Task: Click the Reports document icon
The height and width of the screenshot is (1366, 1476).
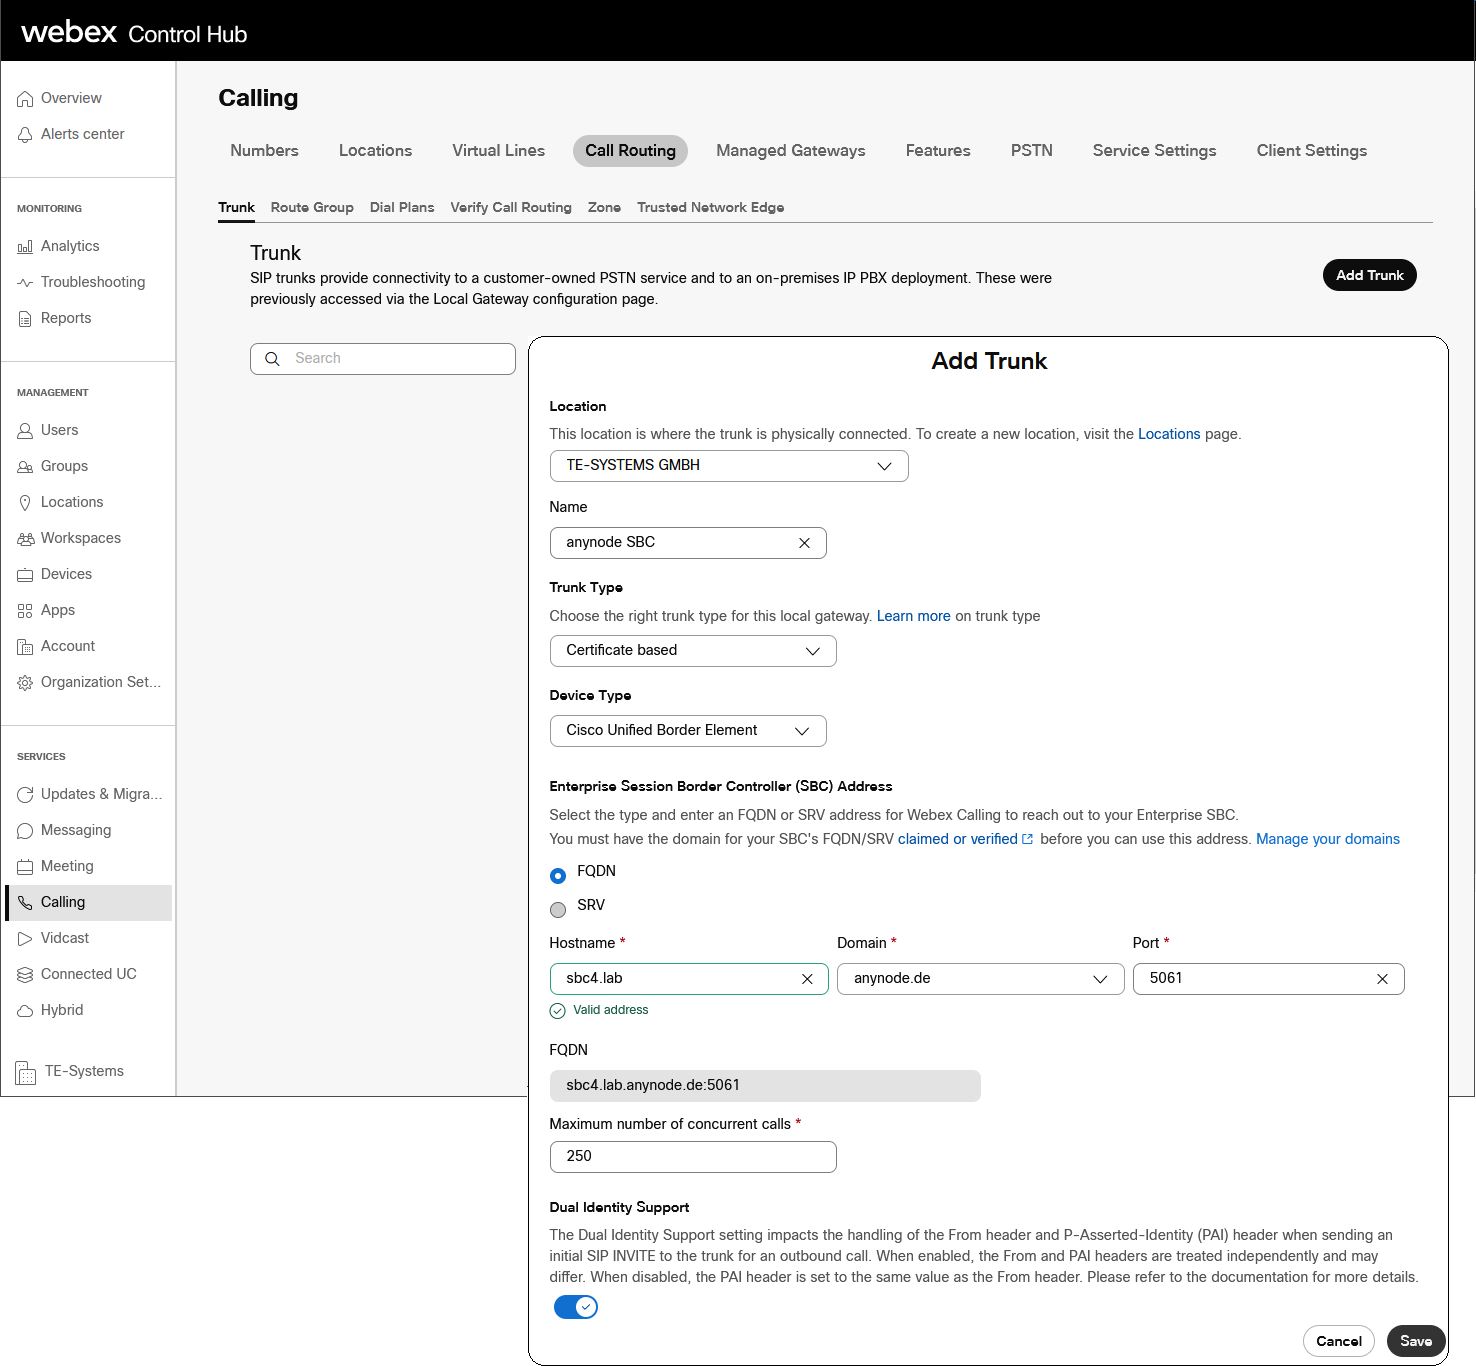Action: click(25, 319)
